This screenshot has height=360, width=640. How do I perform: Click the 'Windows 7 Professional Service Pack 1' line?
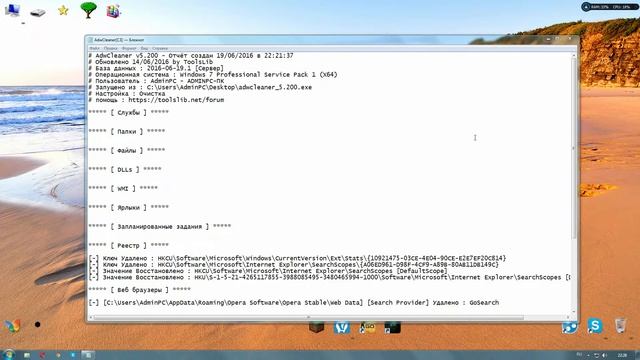click(x=213, y=75)
